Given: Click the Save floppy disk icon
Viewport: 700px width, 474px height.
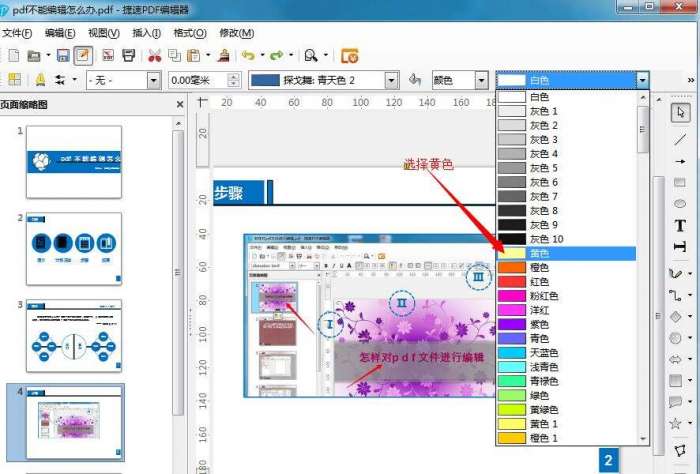Looking at the screenshot, I should (63, 56).
